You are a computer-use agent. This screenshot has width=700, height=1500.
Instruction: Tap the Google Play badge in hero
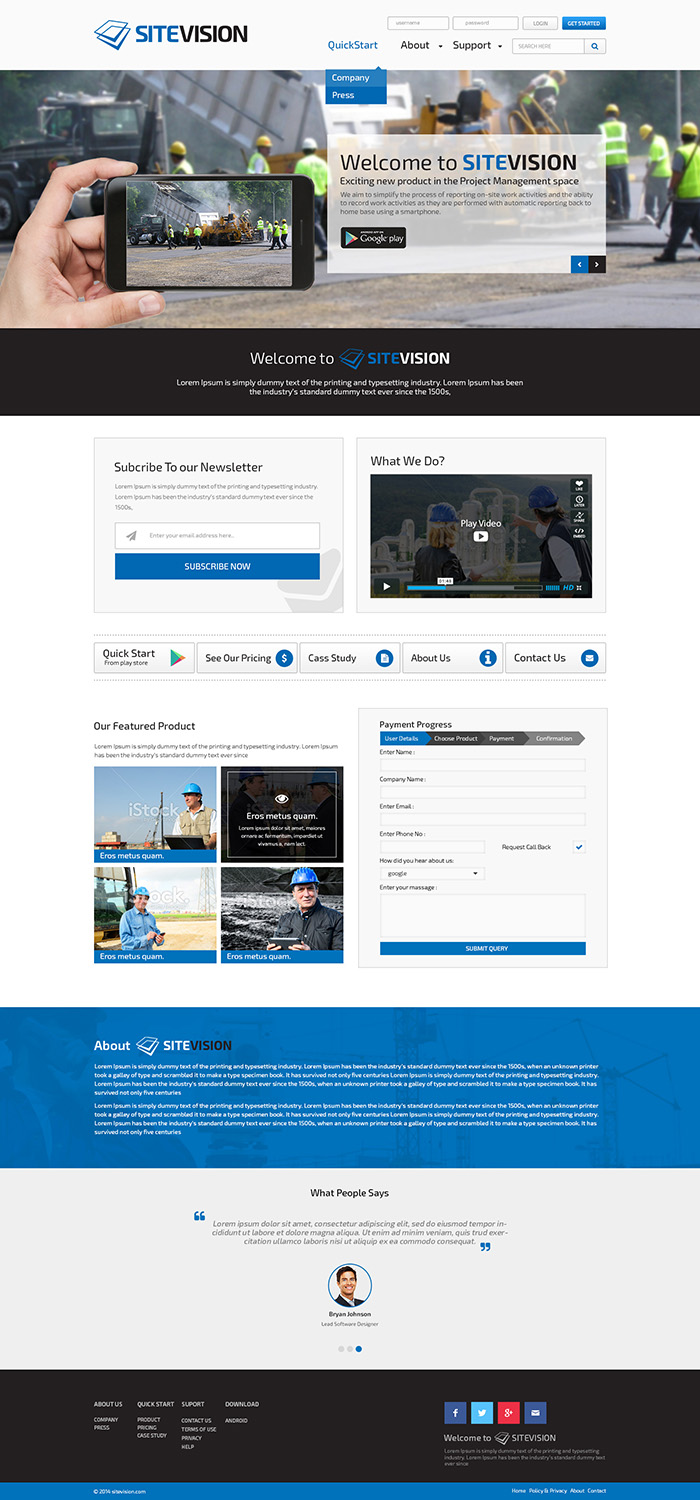tap(373, 238)
